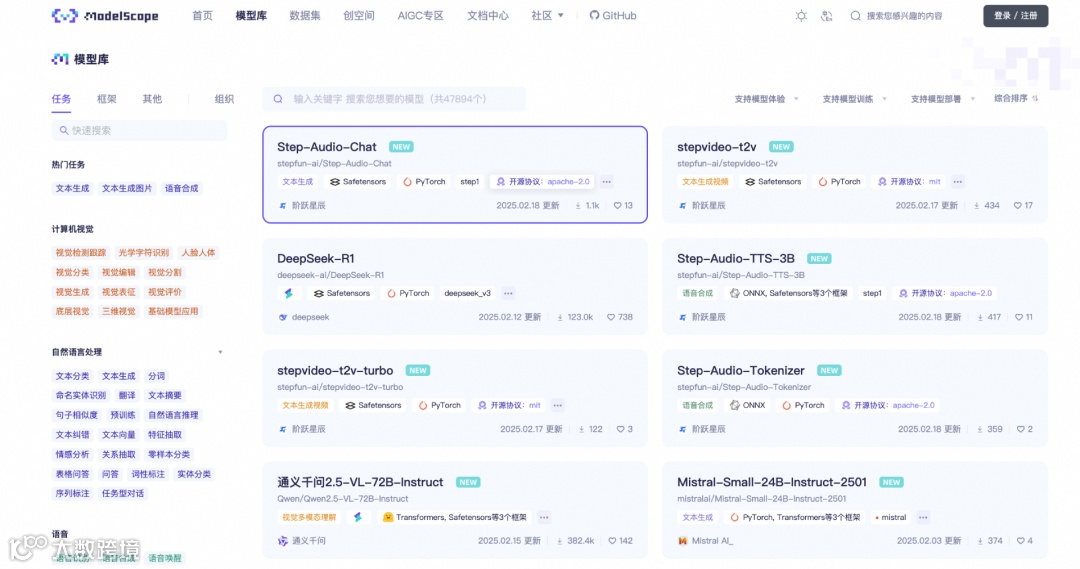Viewport: 1080px width, 569px height.
Task: Click the top search magnifier icon
Action: [855, 16]
